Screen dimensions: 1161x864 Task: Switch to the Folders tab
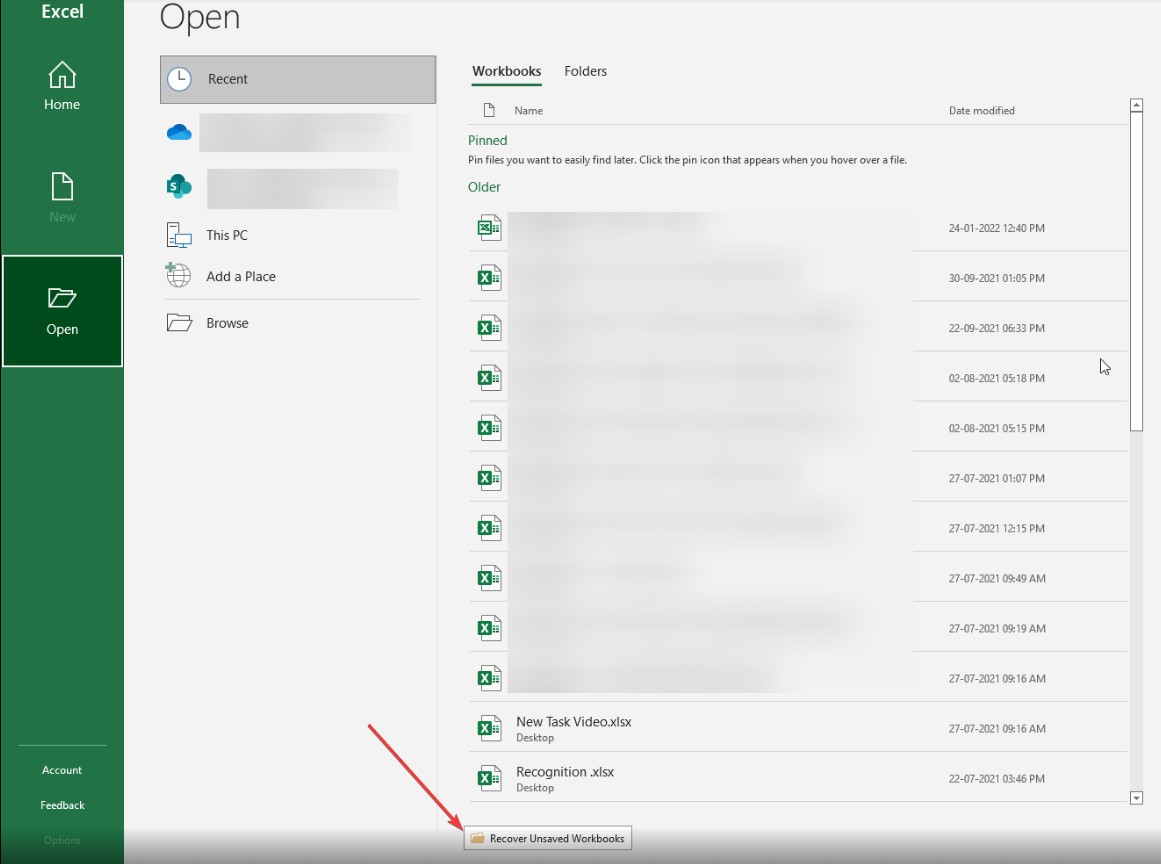[585, 71]
